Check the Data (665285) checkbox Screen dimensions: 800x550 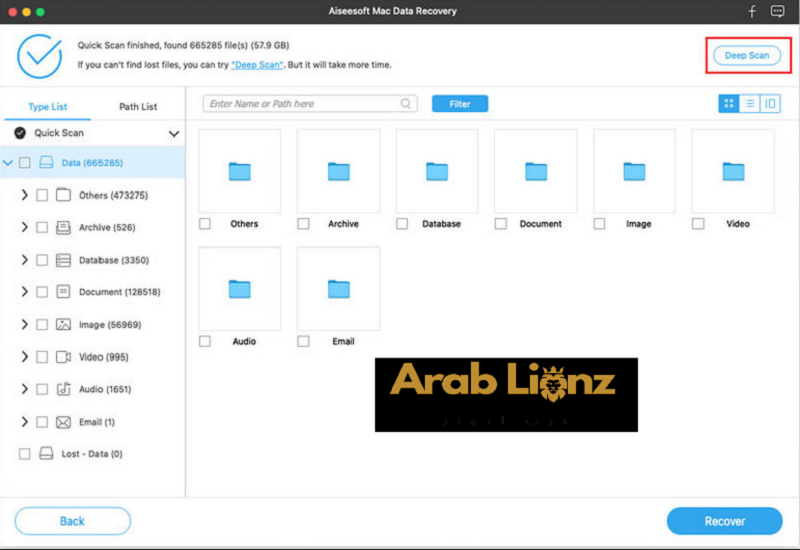coord(24,163)
